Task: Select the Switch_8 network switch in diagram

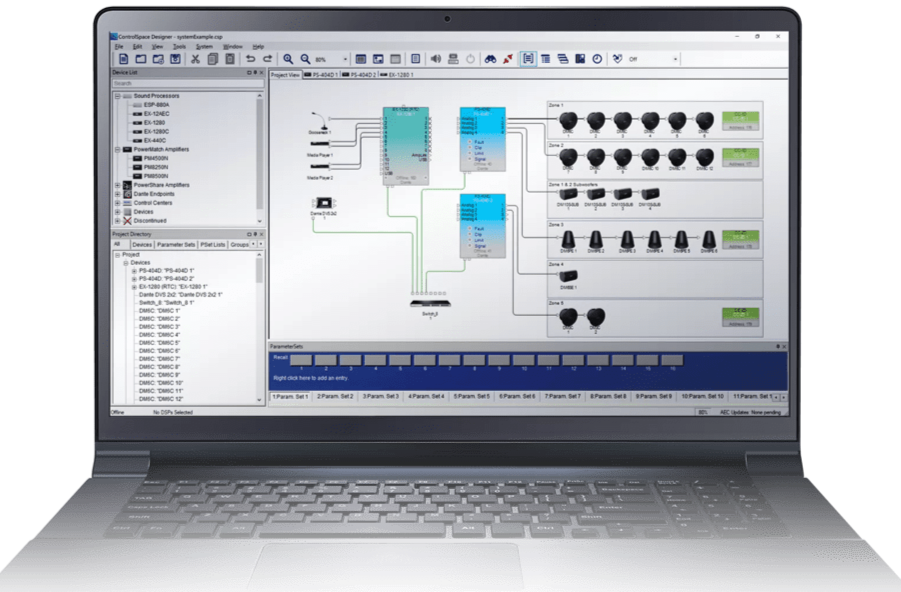Action: [431, 301]
